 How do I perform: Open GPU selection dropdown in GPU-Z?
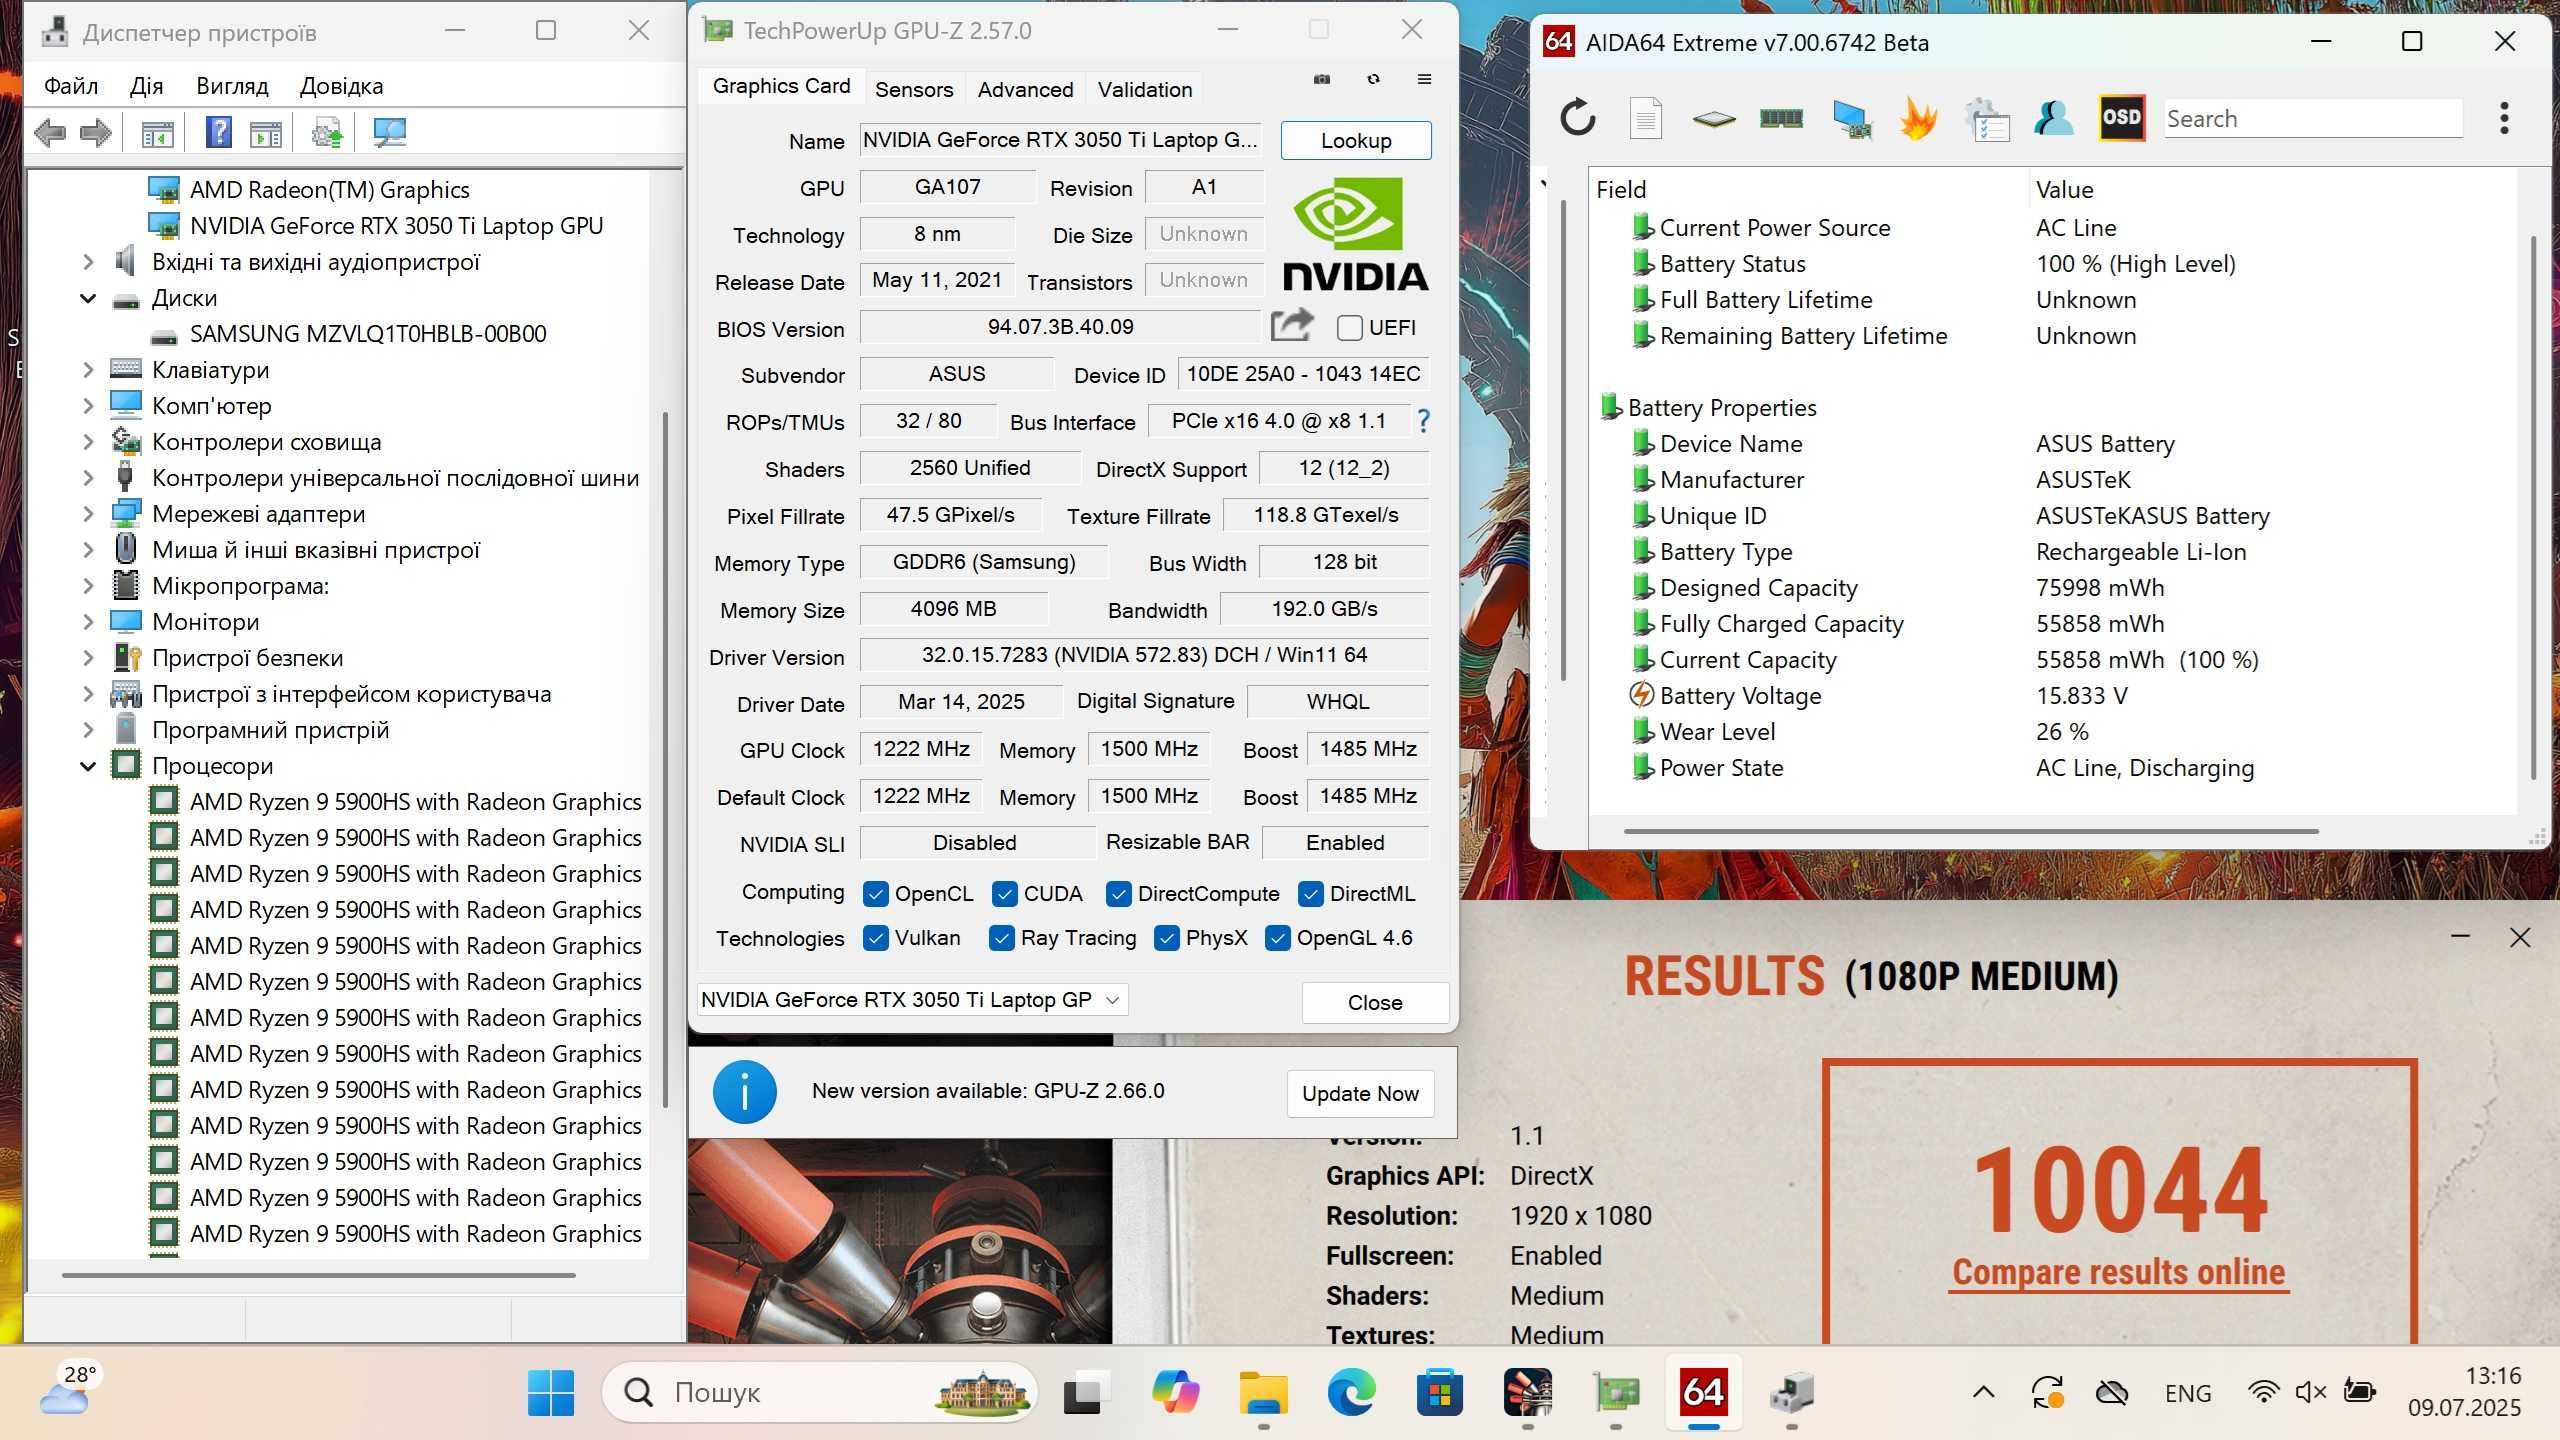[x=912, y=1000]
